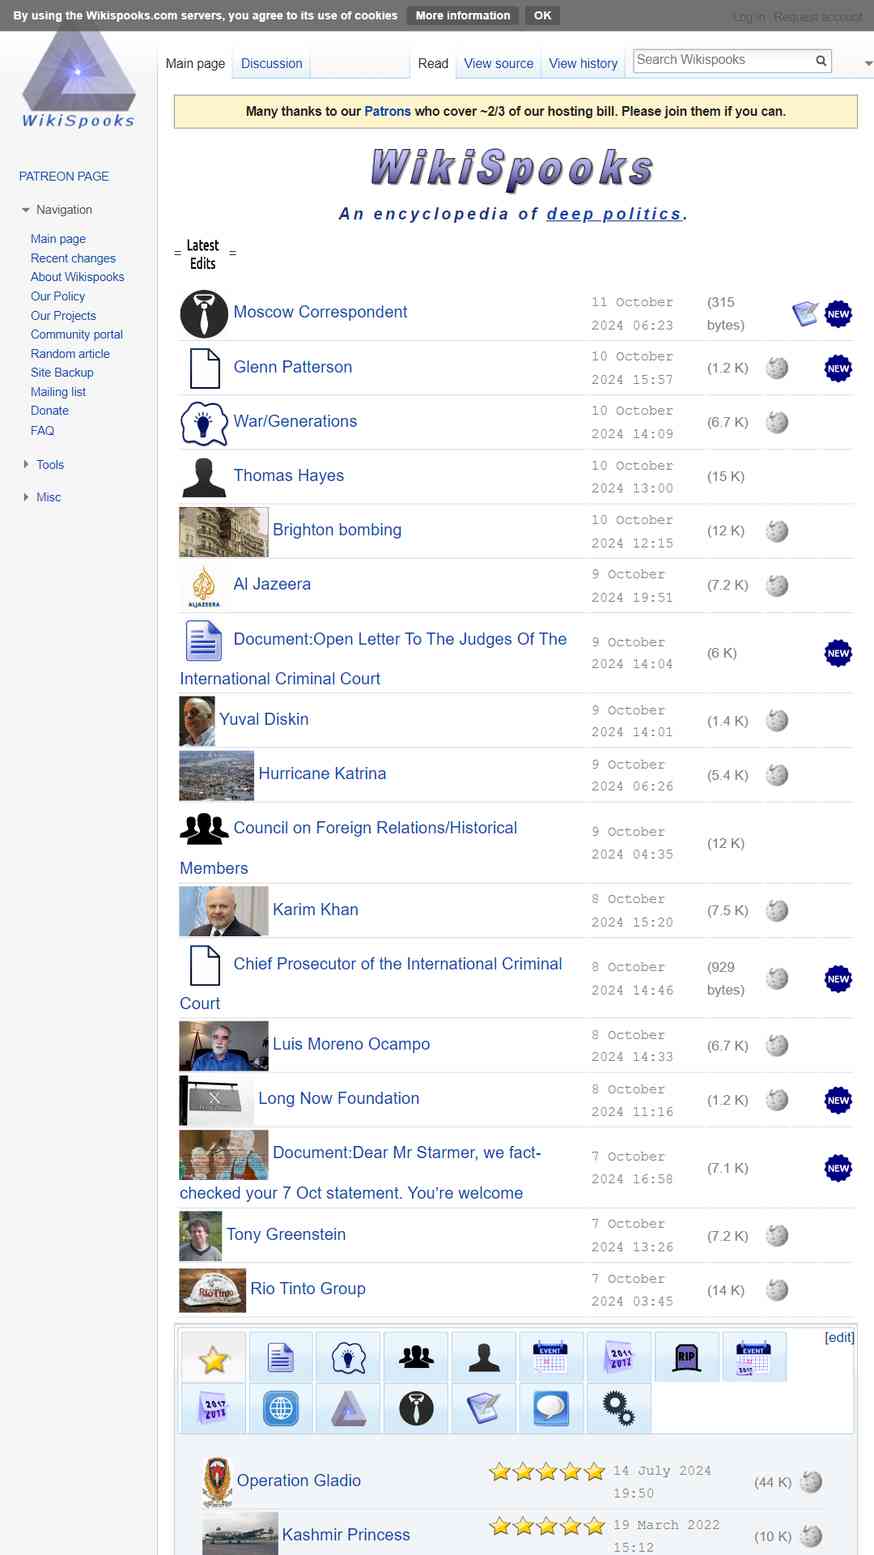Select the Main page tab
This screenshot has width=874, height=1555.
point(195,63)
